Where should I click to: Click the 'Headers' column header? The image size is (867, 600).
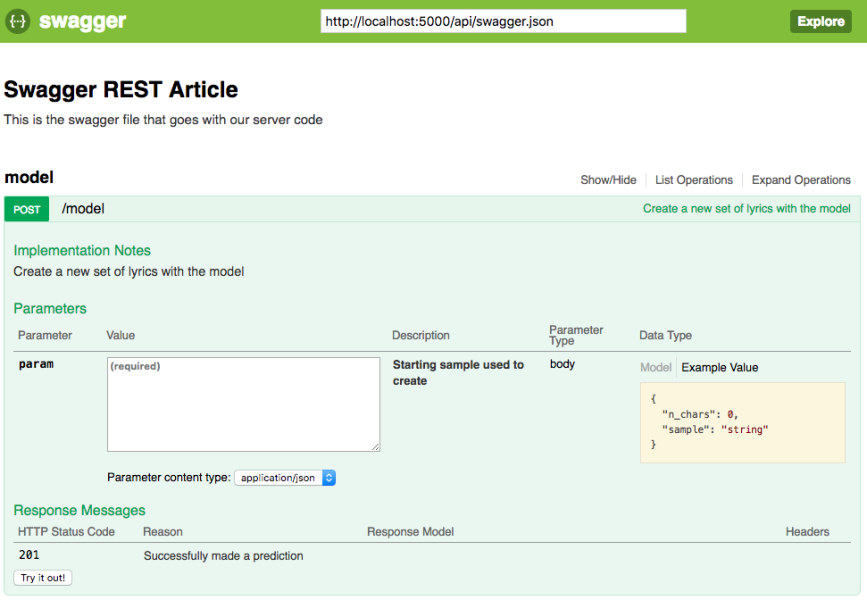tap(807, 531)
